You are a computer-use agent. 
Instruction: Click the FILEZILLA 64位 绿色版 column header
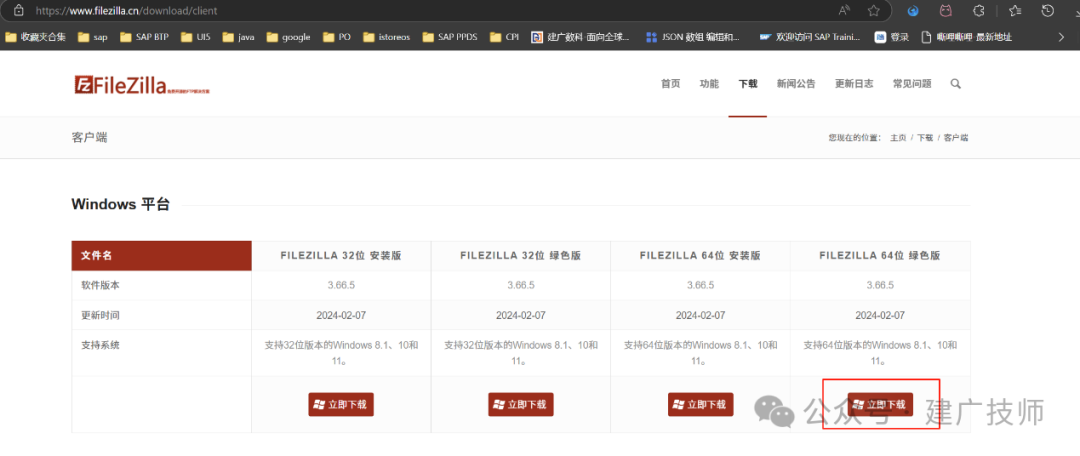pyautogui.click(x=880, y=256)
